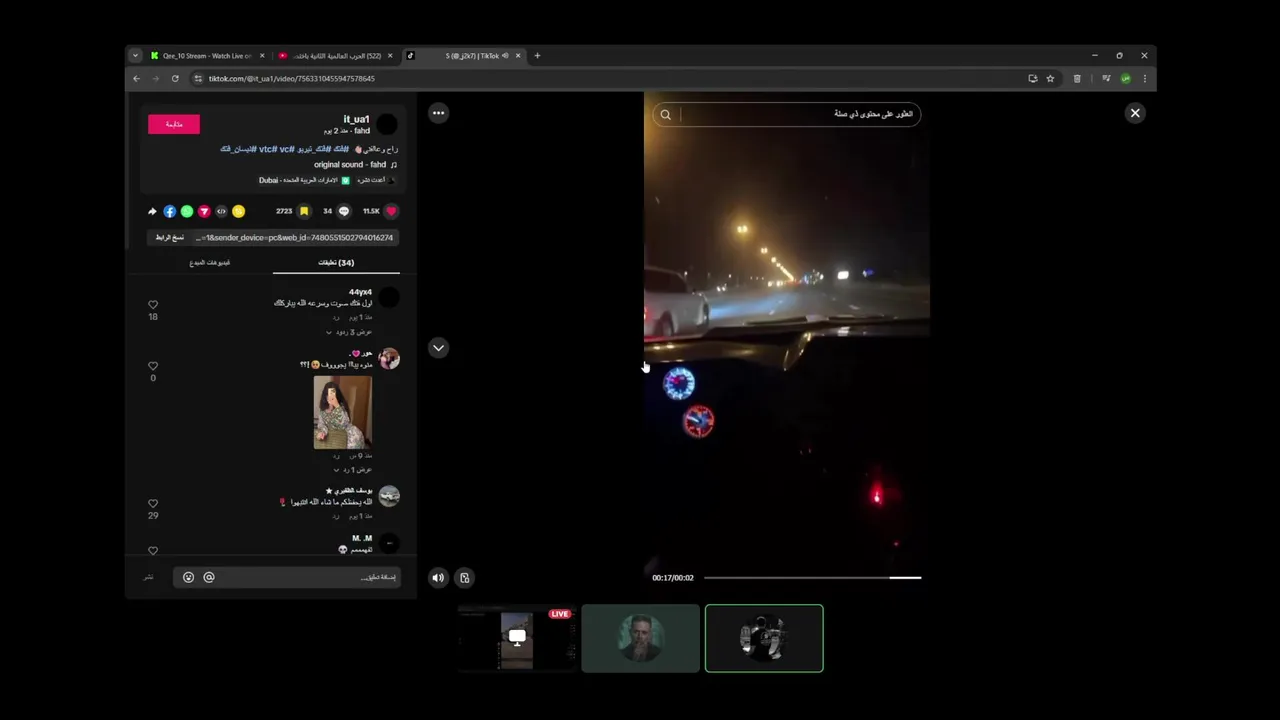Like the comment showing 29 likes
Screen dimensions: 1280x720
(153, 504)
